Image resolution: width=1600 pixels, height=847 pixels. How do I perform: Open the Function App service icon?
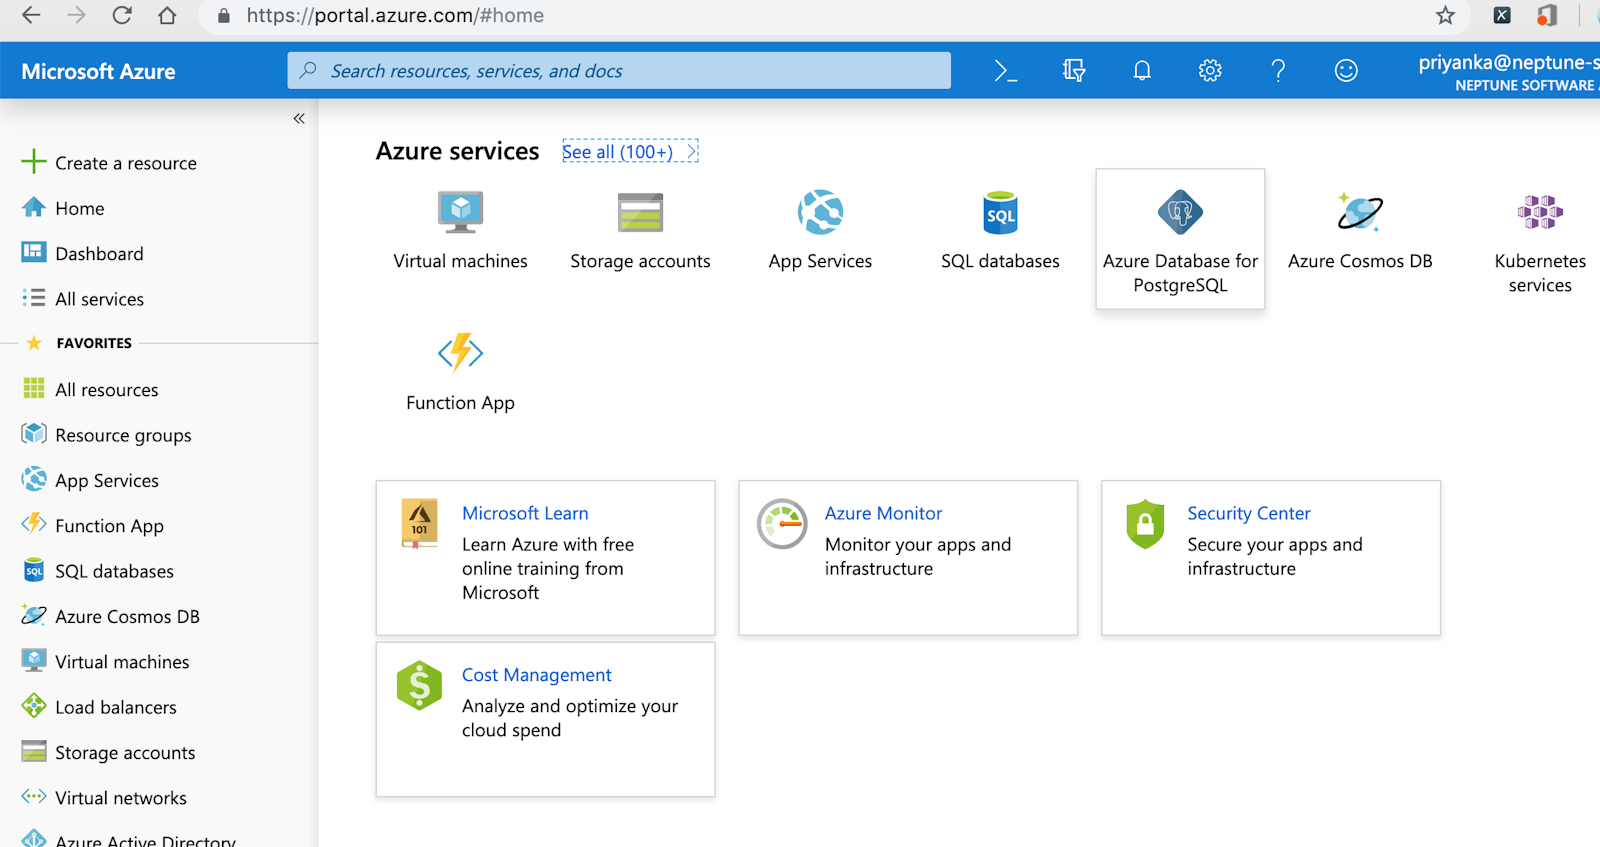point(460,353)
